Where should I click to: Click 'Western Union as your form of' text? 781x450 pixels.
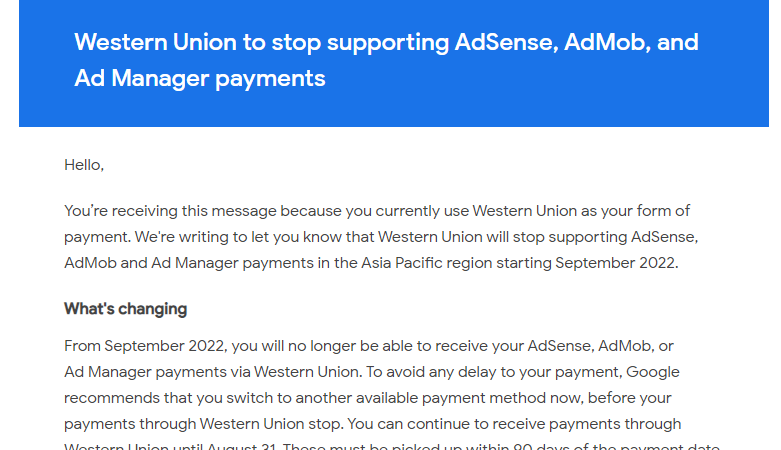point(581,211)
